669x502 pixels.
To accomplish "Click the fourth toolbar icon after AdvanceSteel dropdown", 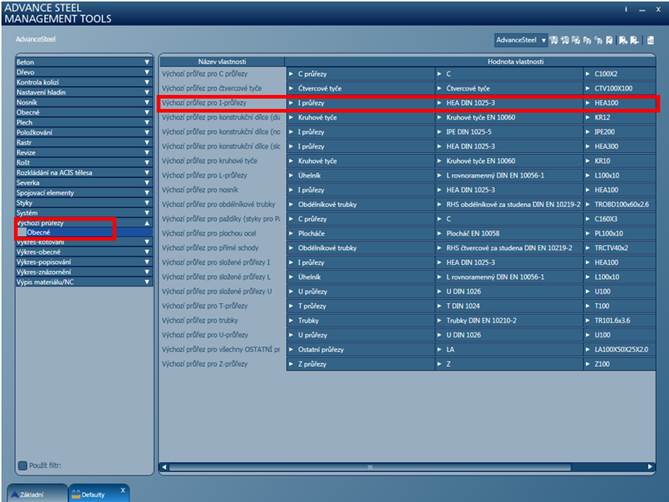I will tap(587, 40).
